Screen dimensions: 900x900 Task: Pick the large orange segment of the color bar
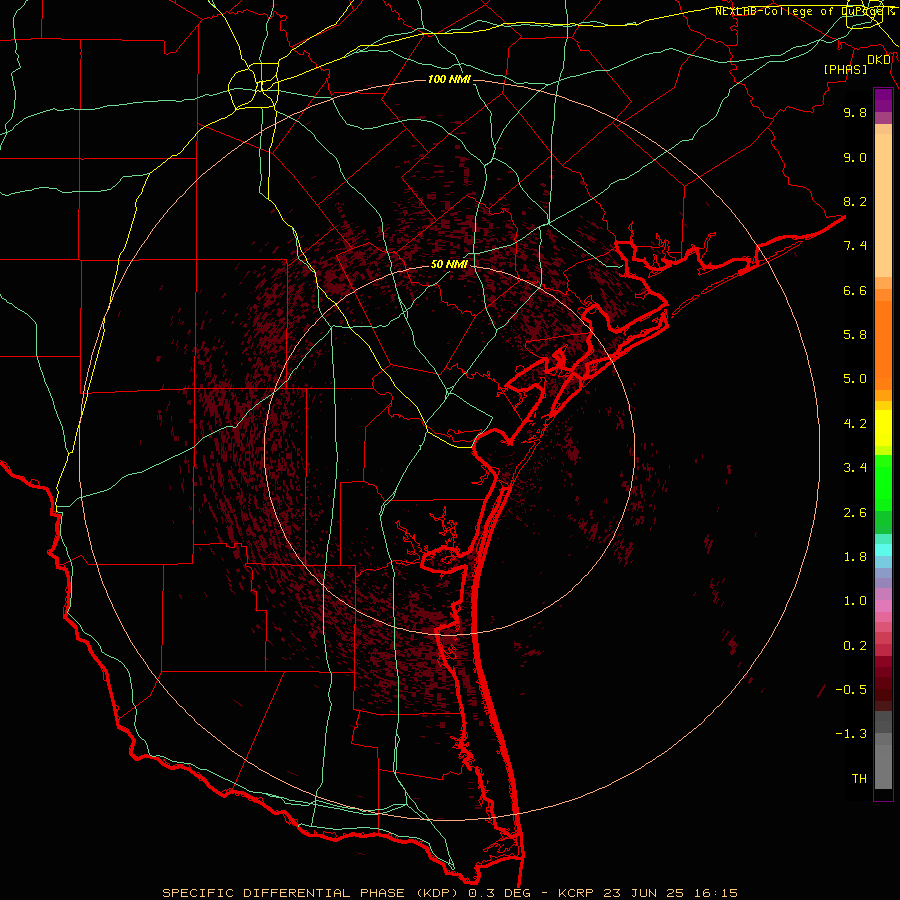pos(883,346)
